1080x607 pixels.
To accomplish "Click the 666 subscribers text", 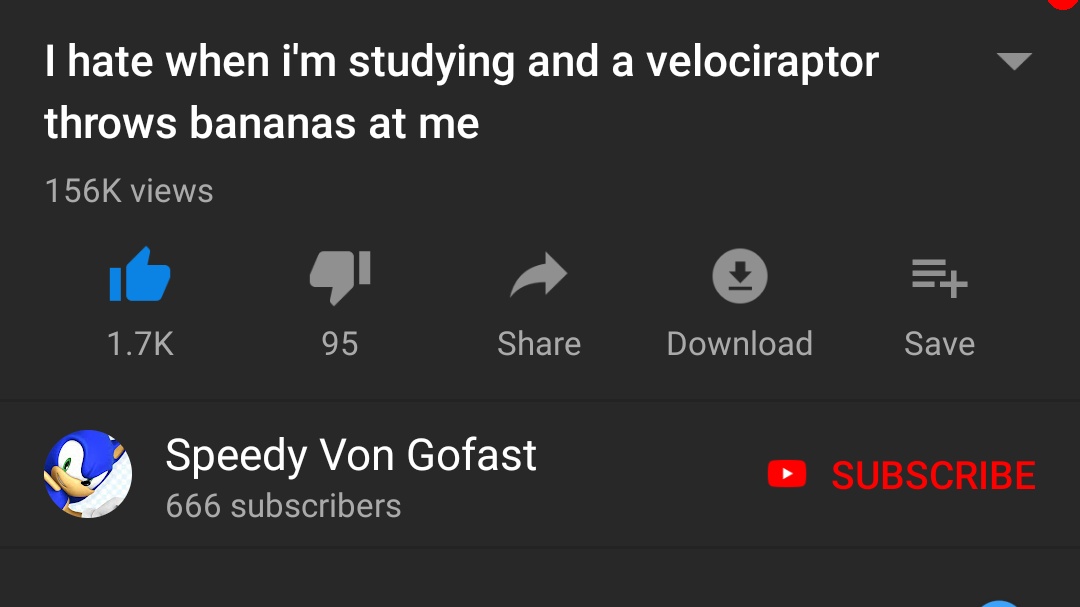I will coord(283,506).
